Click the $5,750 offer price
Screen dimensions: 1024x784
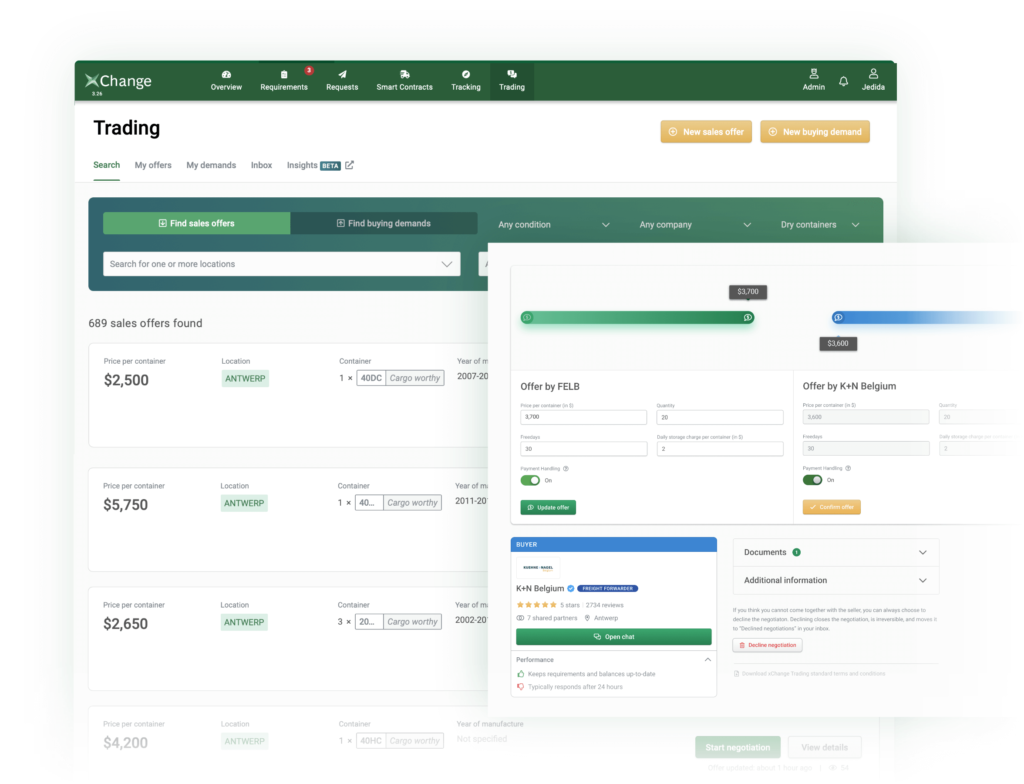[125, 504]
